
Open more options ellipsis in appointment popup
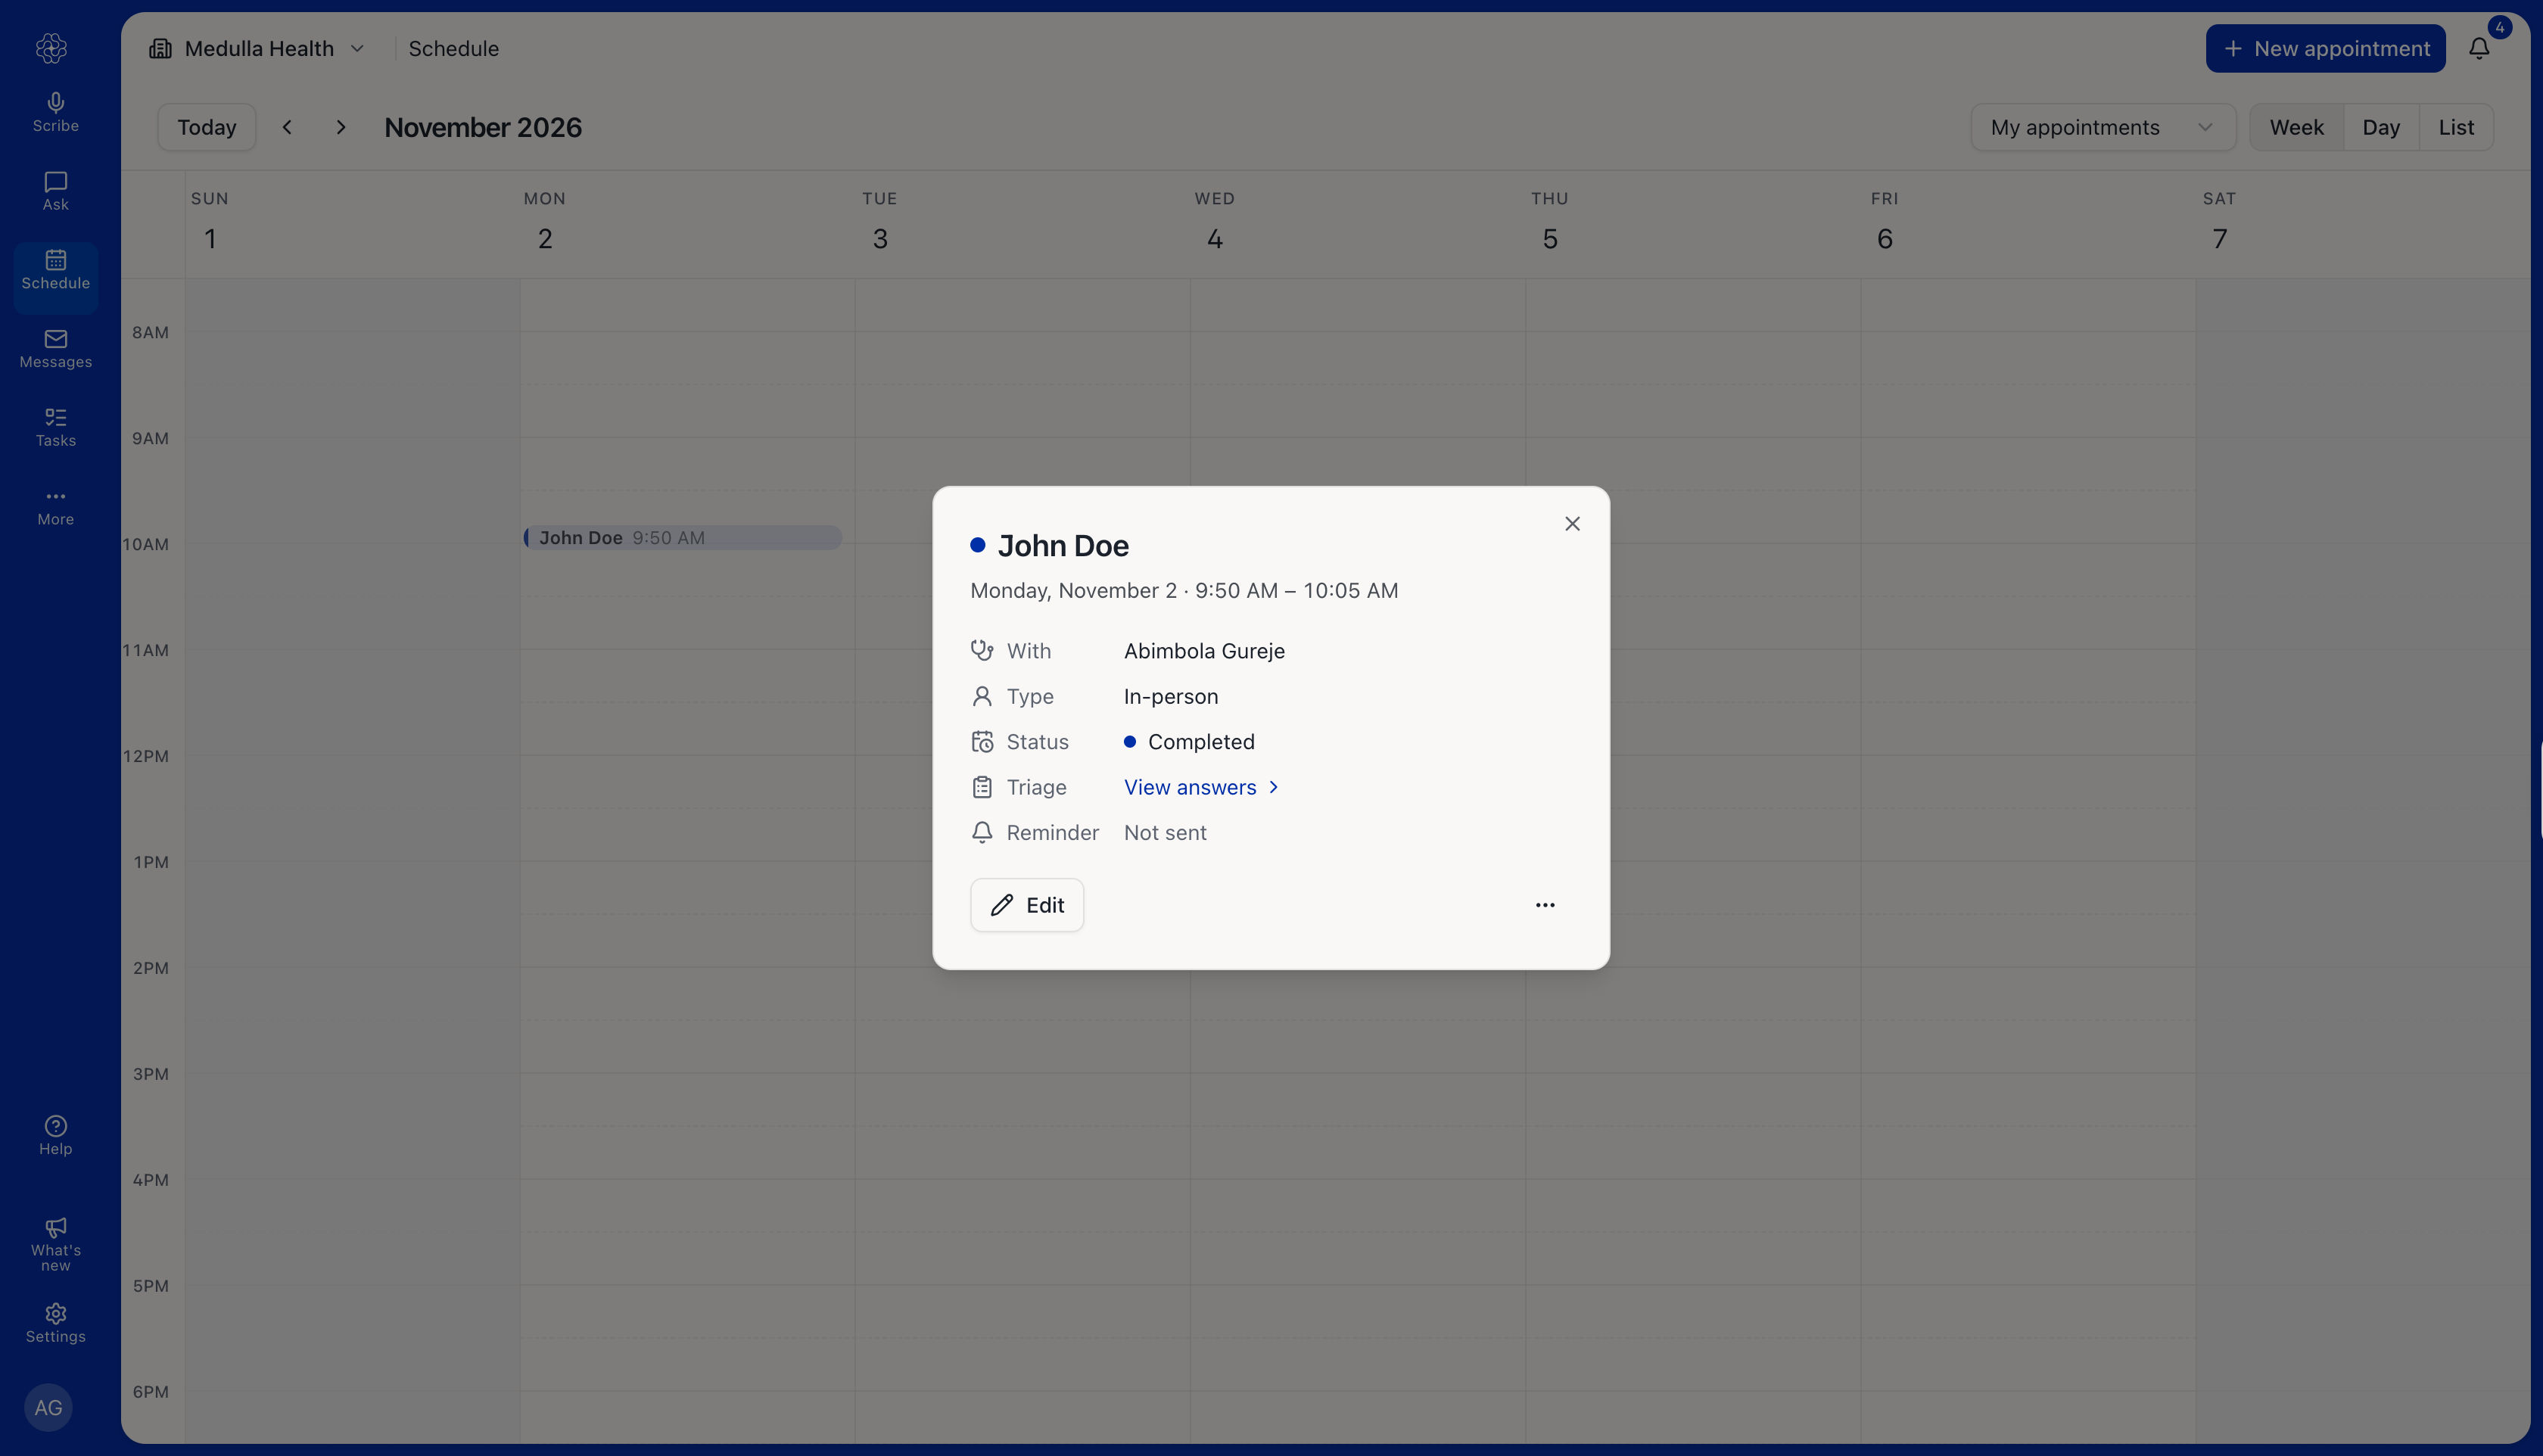click(x=1545, y=905)
